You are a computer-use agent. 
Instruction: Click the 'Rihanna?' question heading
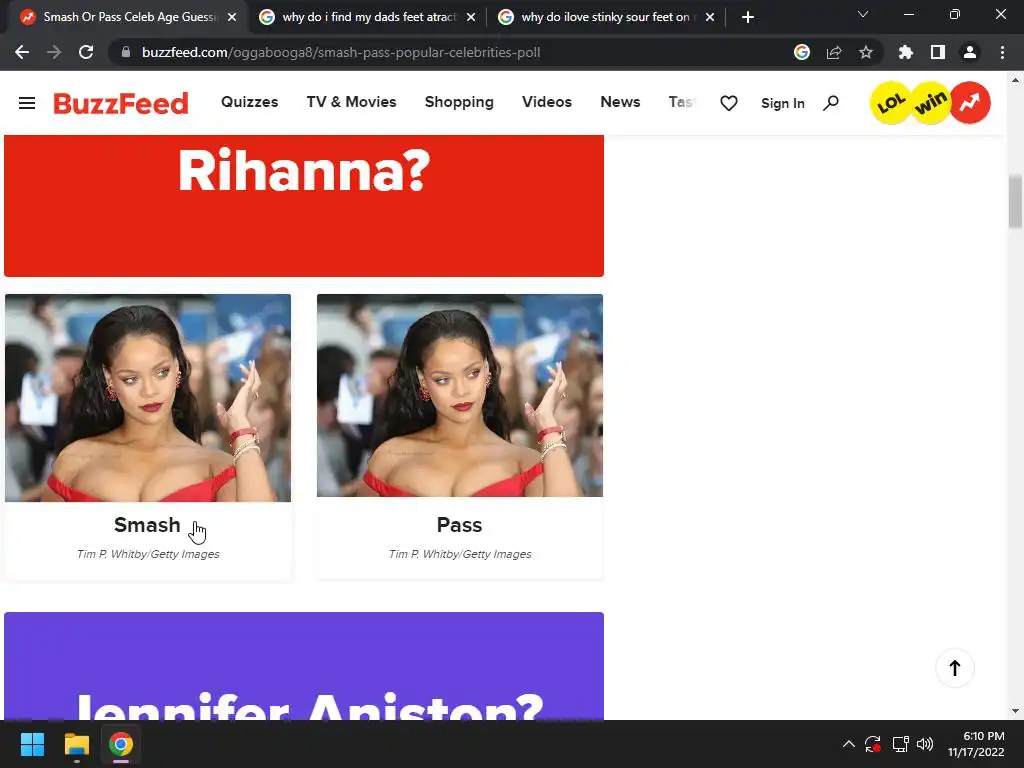(x=304, y=171)
